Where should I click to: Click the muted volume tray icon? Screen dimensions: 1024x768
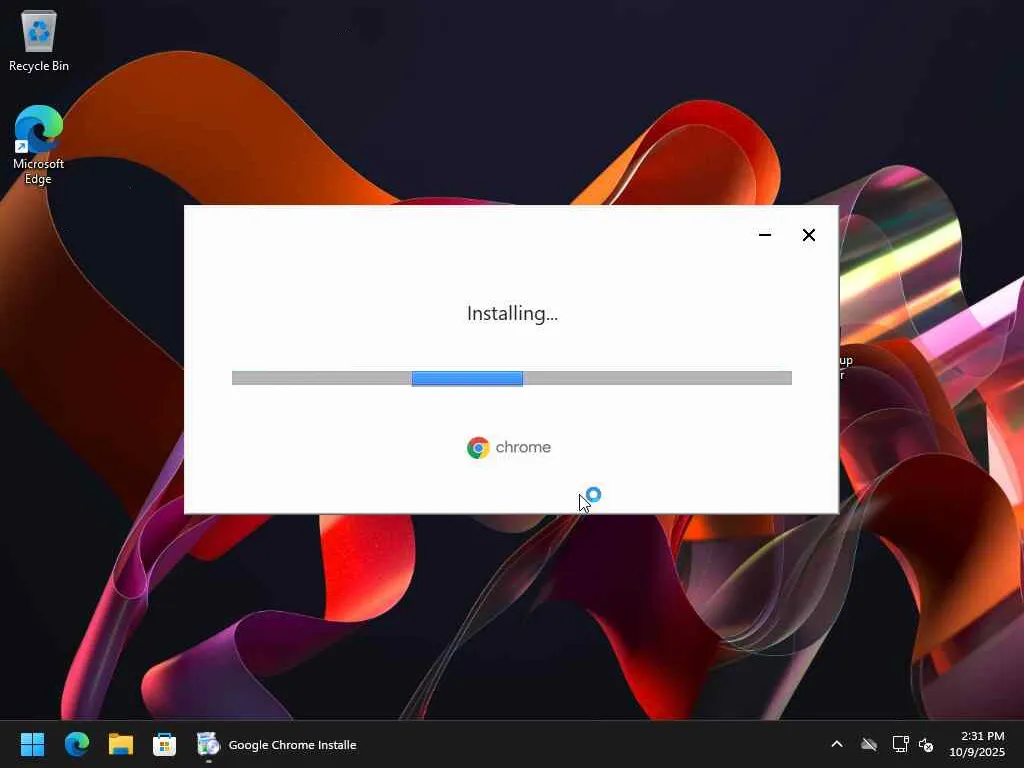(x=926, y=744)
